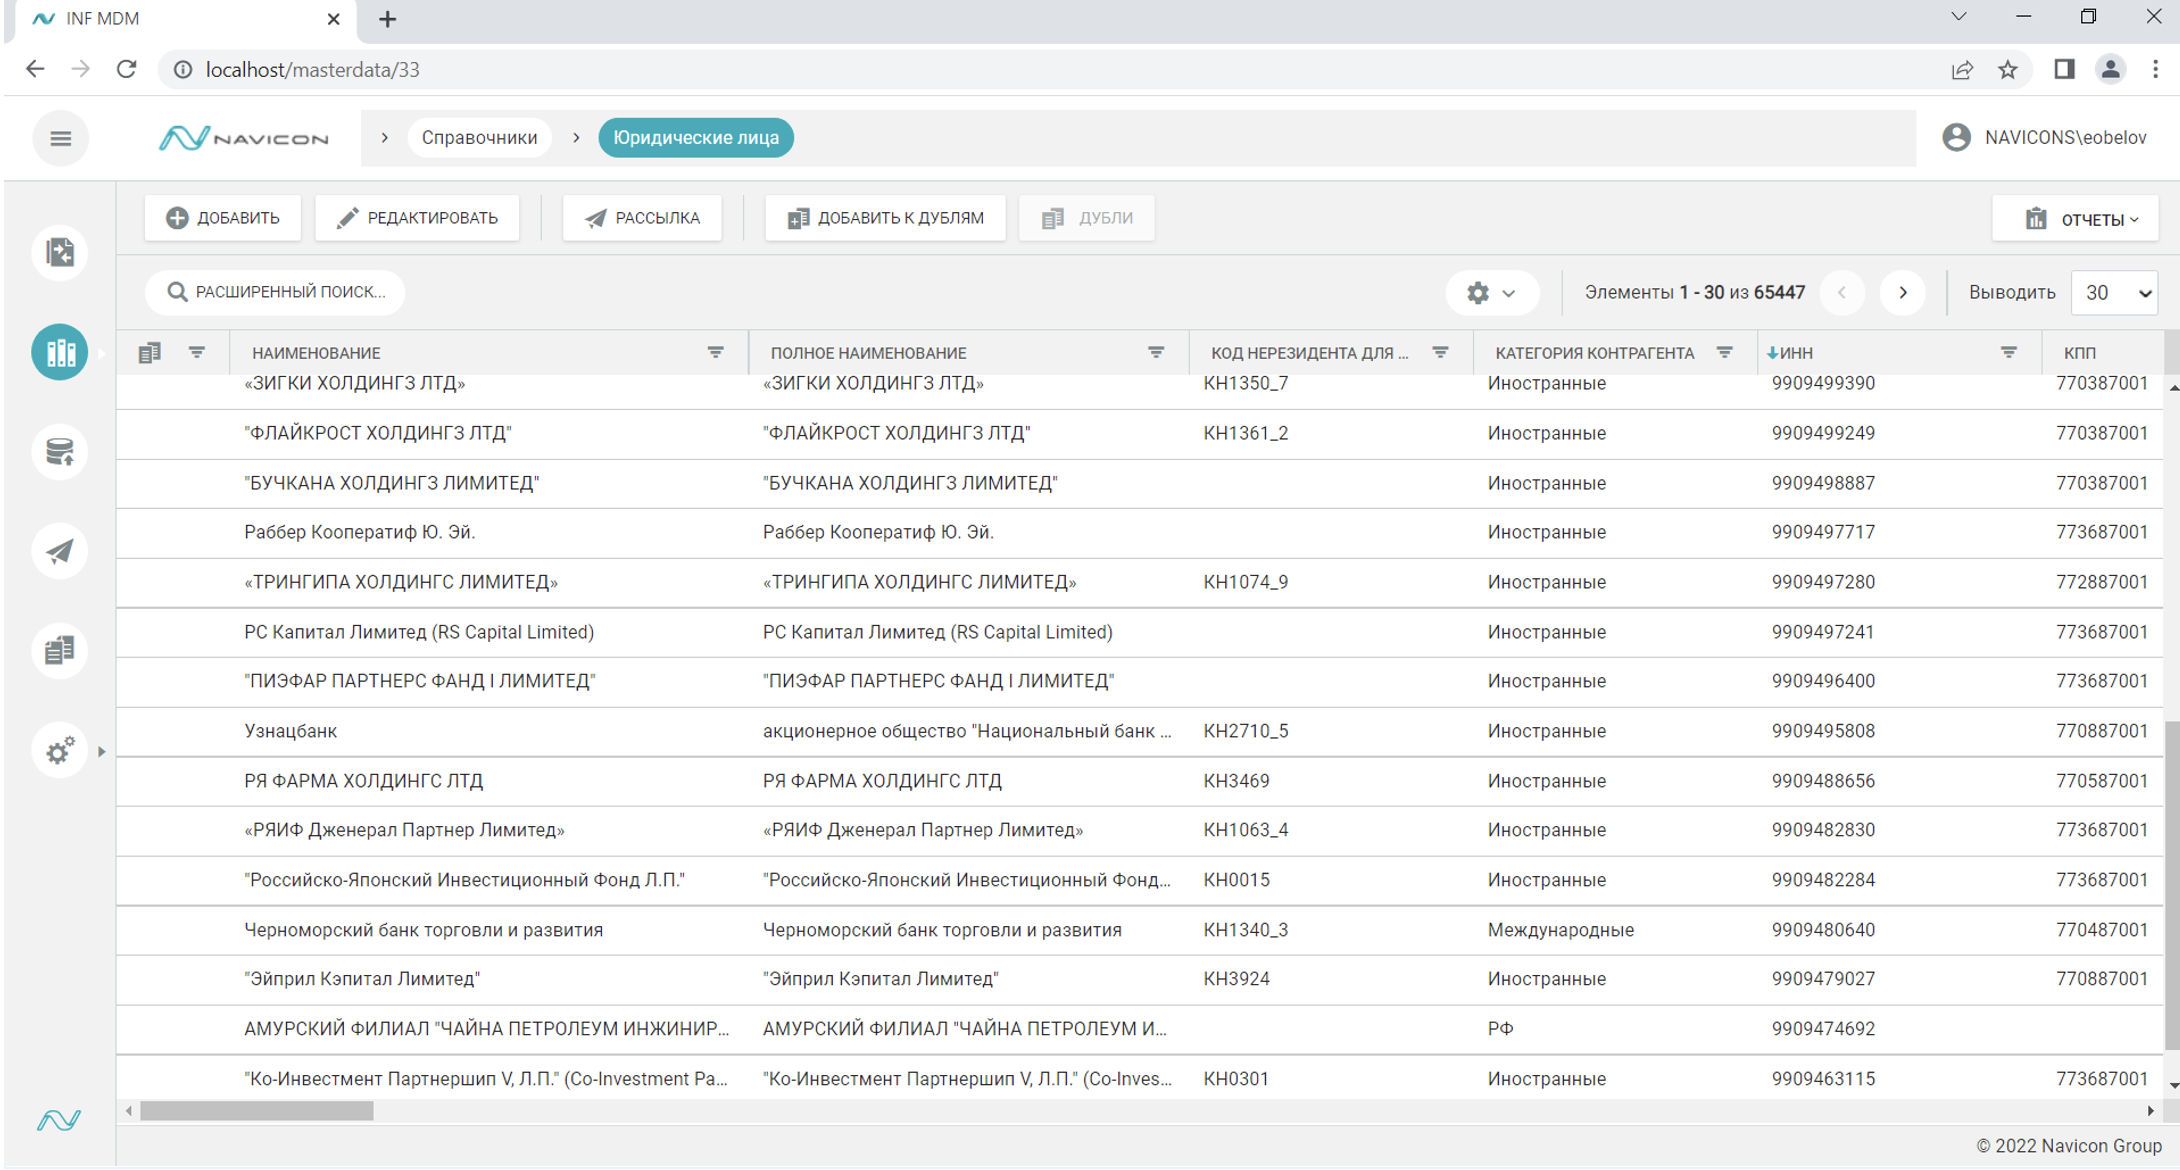Image resolution: width=2180 pixels, height=1170 pixels.
Task: Click the settings gears sidebar icon
Action: click(x=60, y=750)
